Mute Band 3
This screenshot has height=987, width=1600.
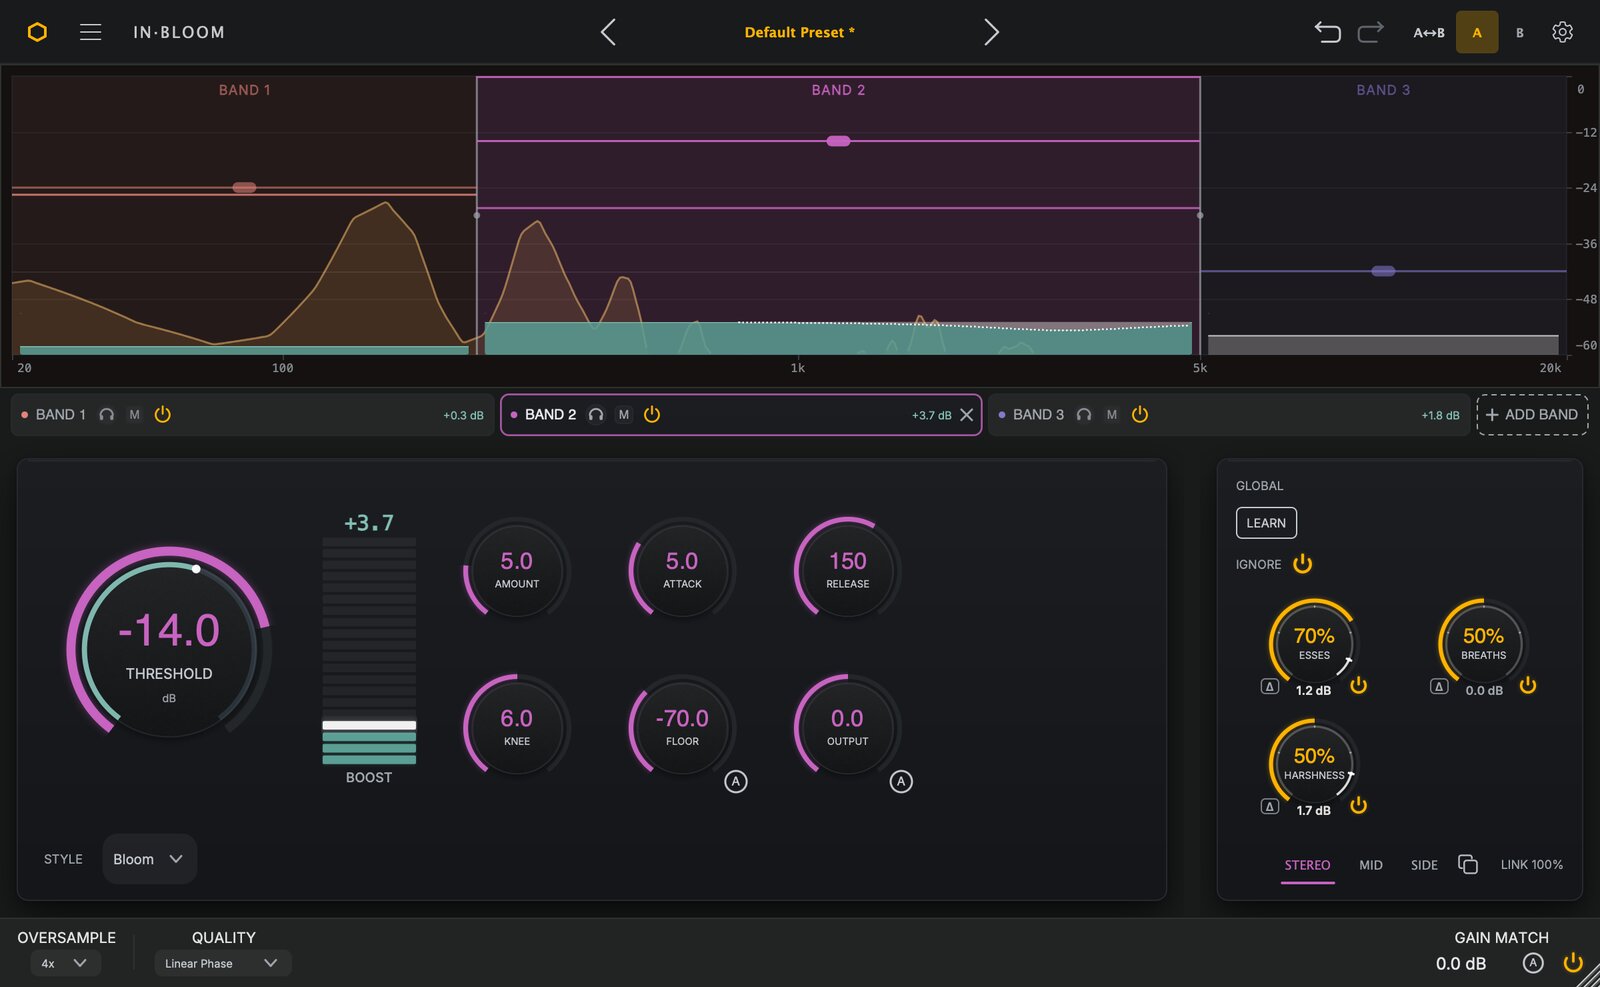coord(1112,415)
